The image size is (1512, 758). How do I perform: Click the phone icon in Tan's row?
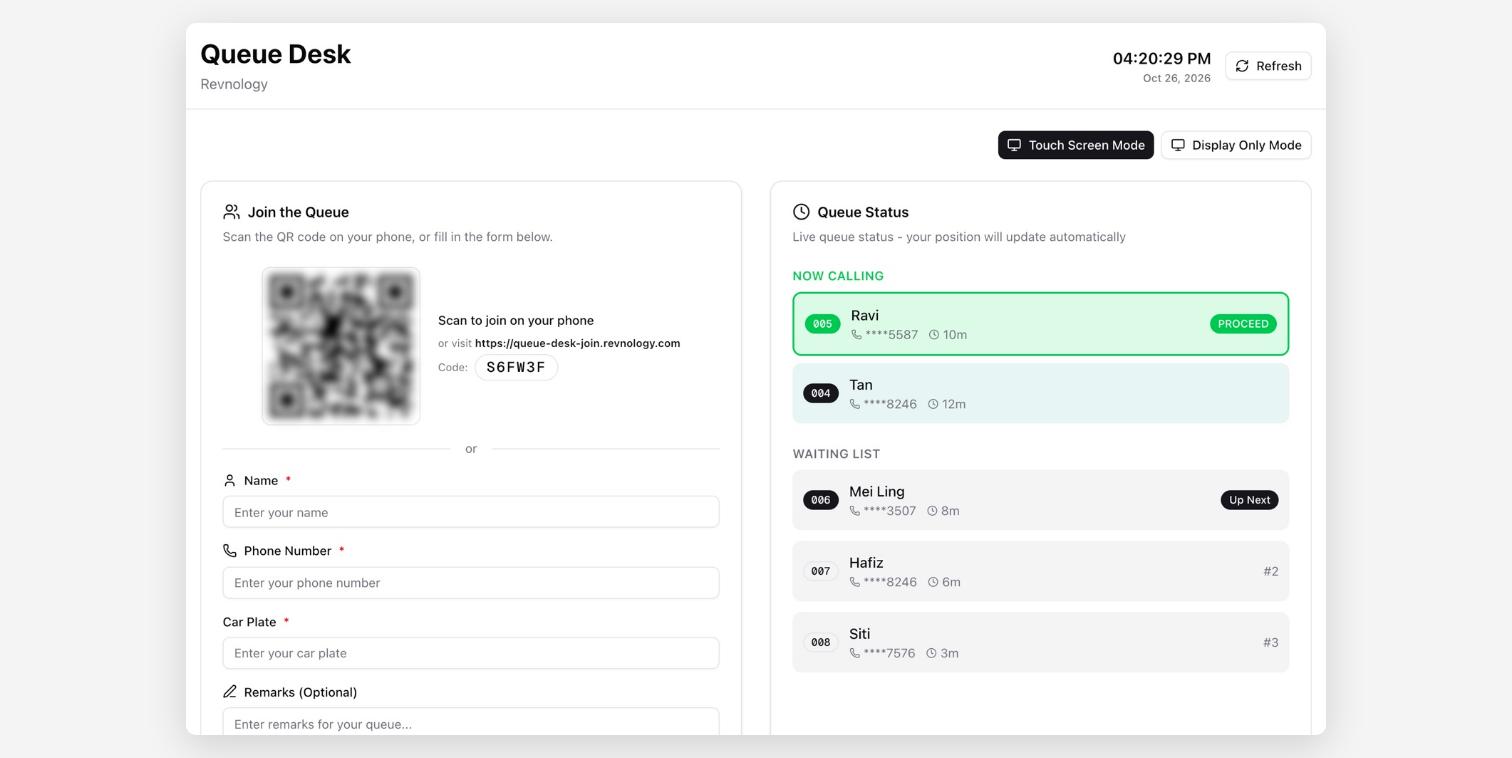tap(855, 404)
